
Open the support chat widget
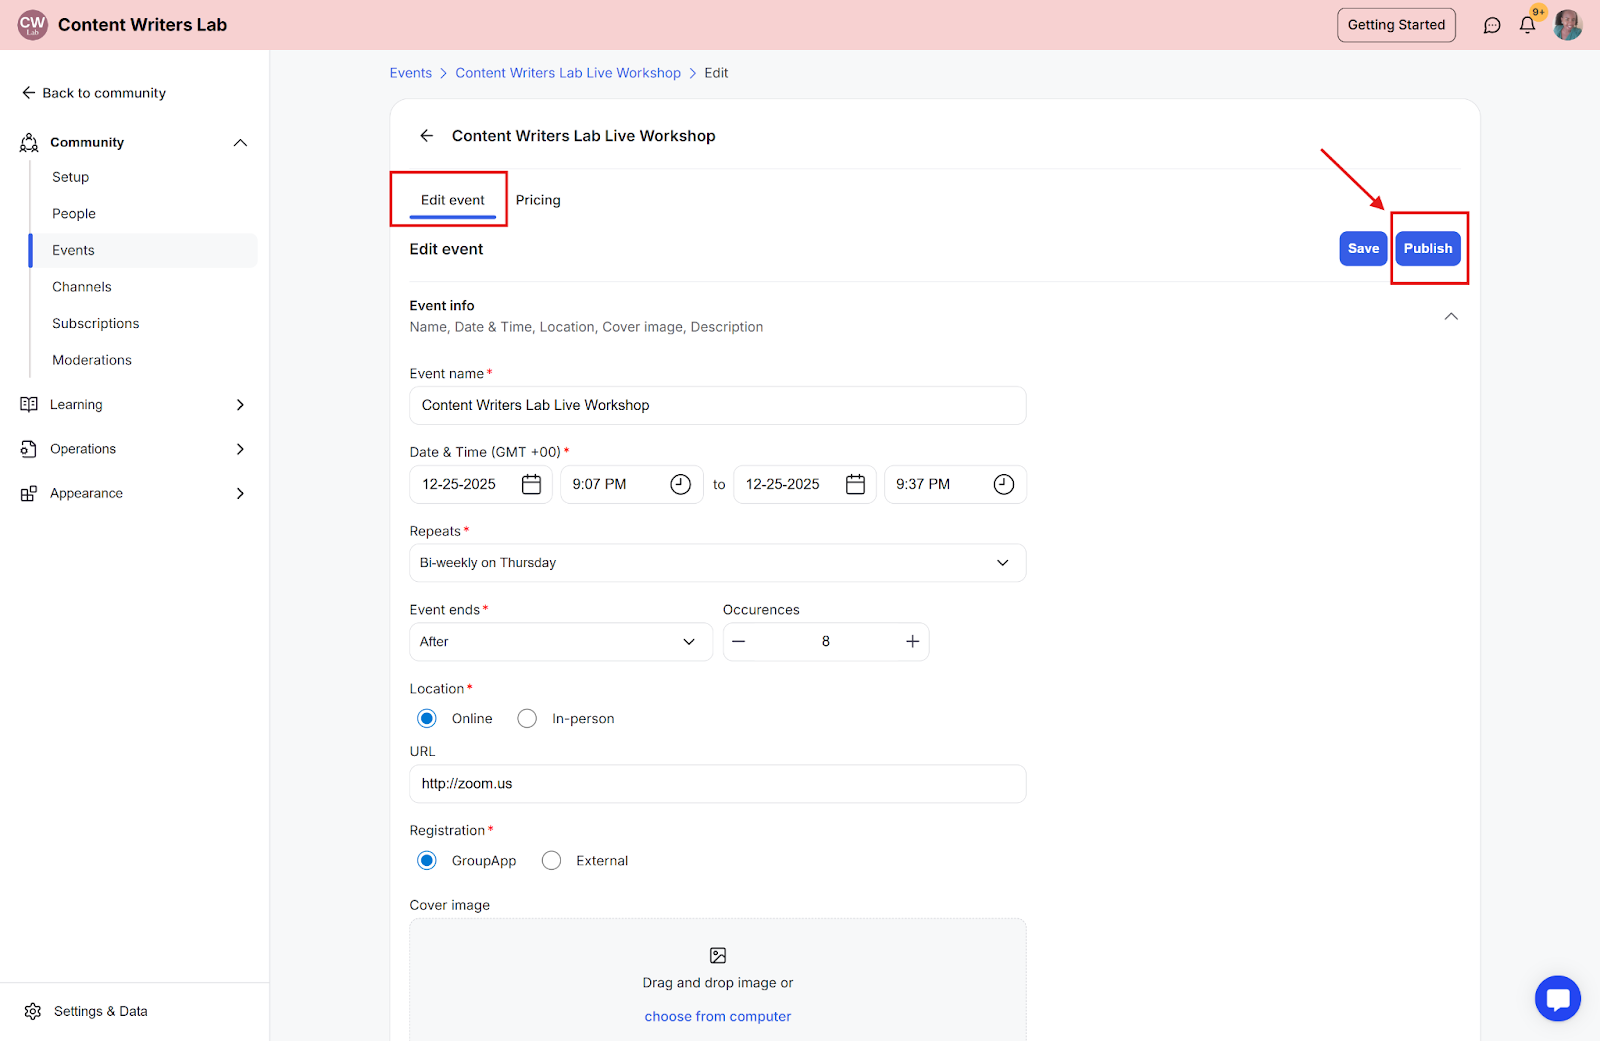point(1557,998)
